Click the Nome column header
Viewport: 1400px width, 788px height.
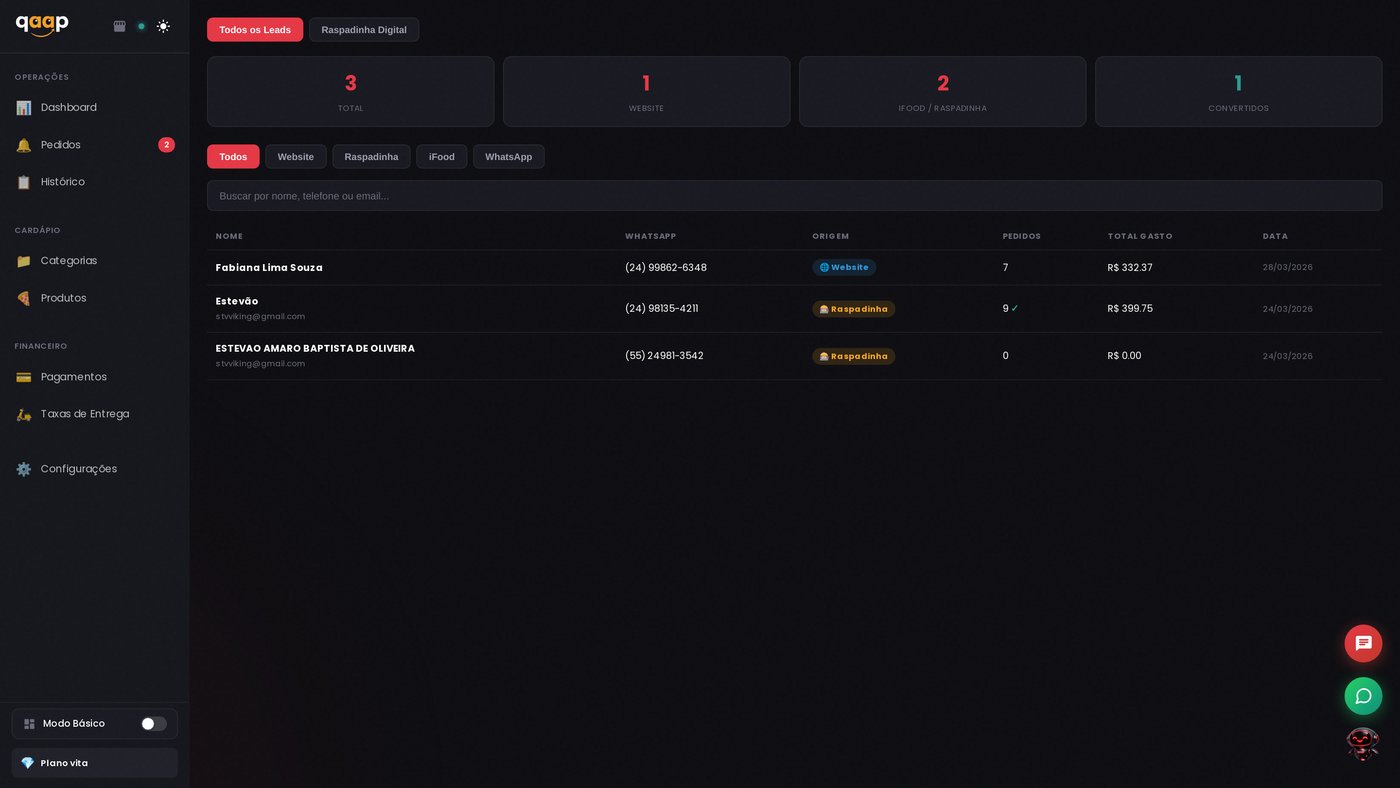pos(229,236)
